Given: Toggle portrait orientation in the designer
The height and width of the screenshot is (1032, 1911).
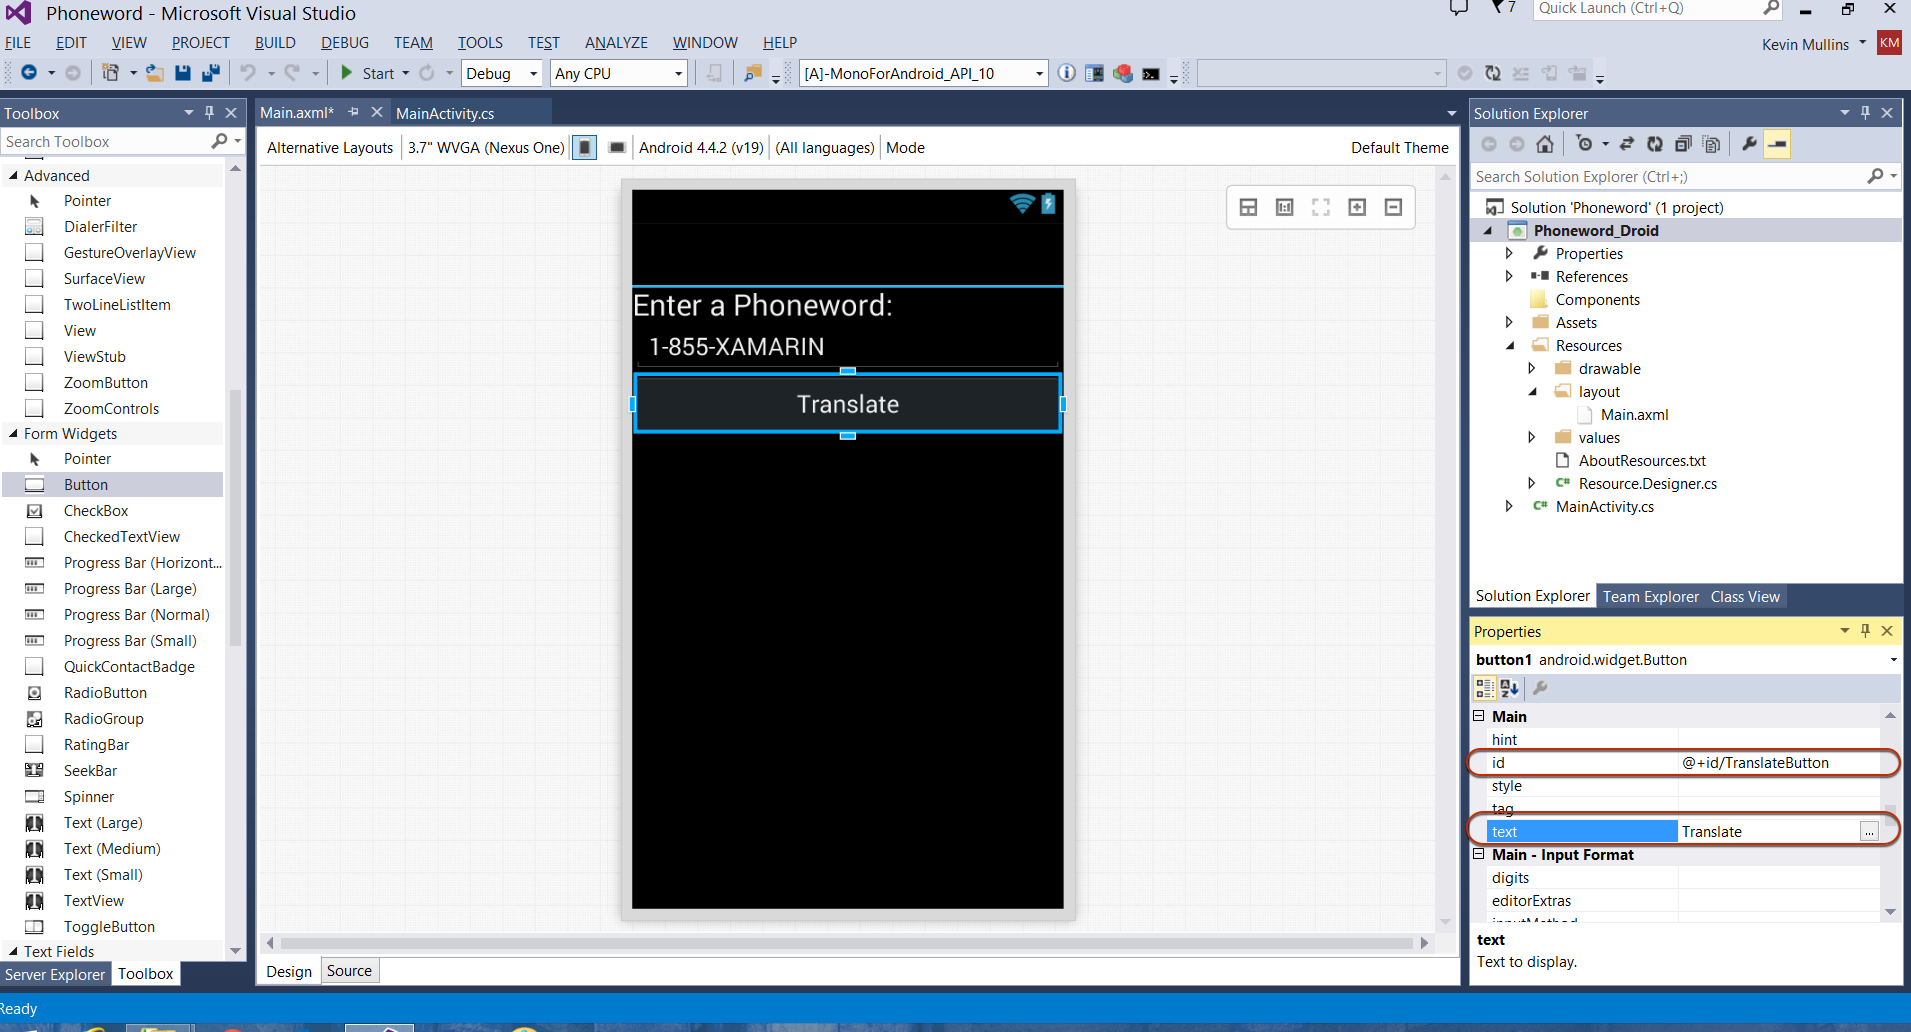Looking at the screenshot, I should [585, 148].
